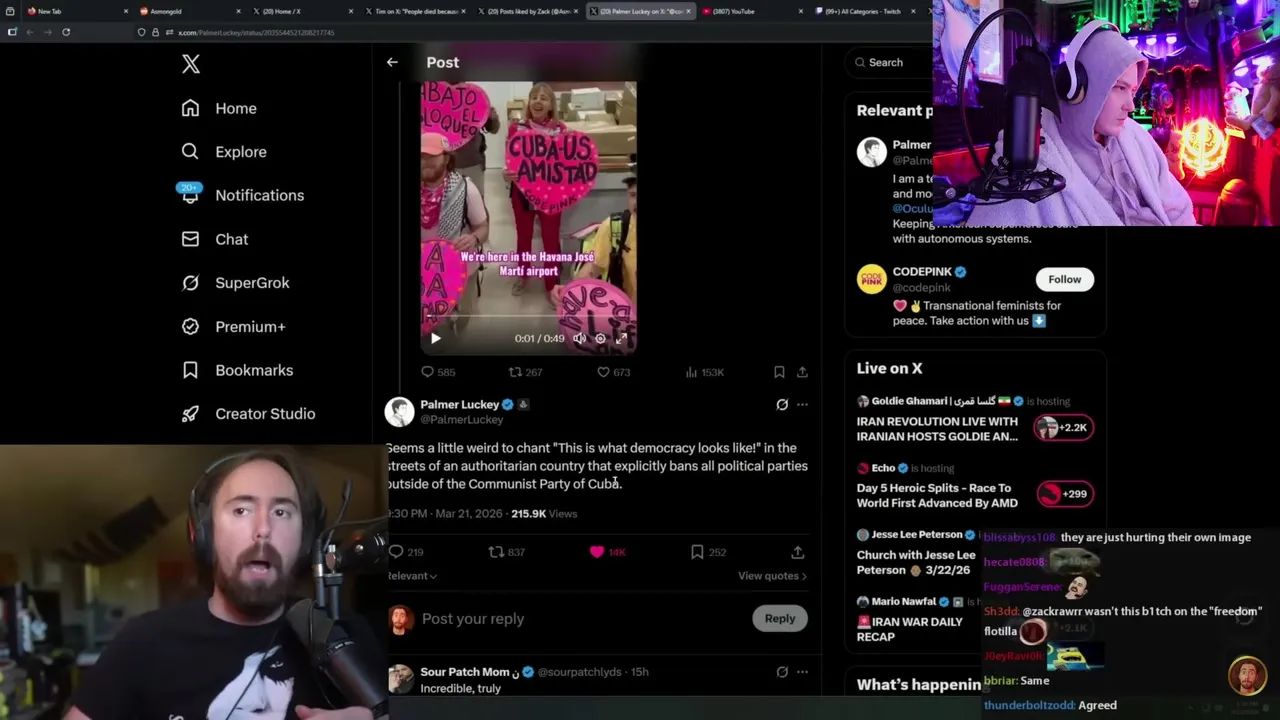
Task: Click the Reply button
Action: click(x=780, y=619)
